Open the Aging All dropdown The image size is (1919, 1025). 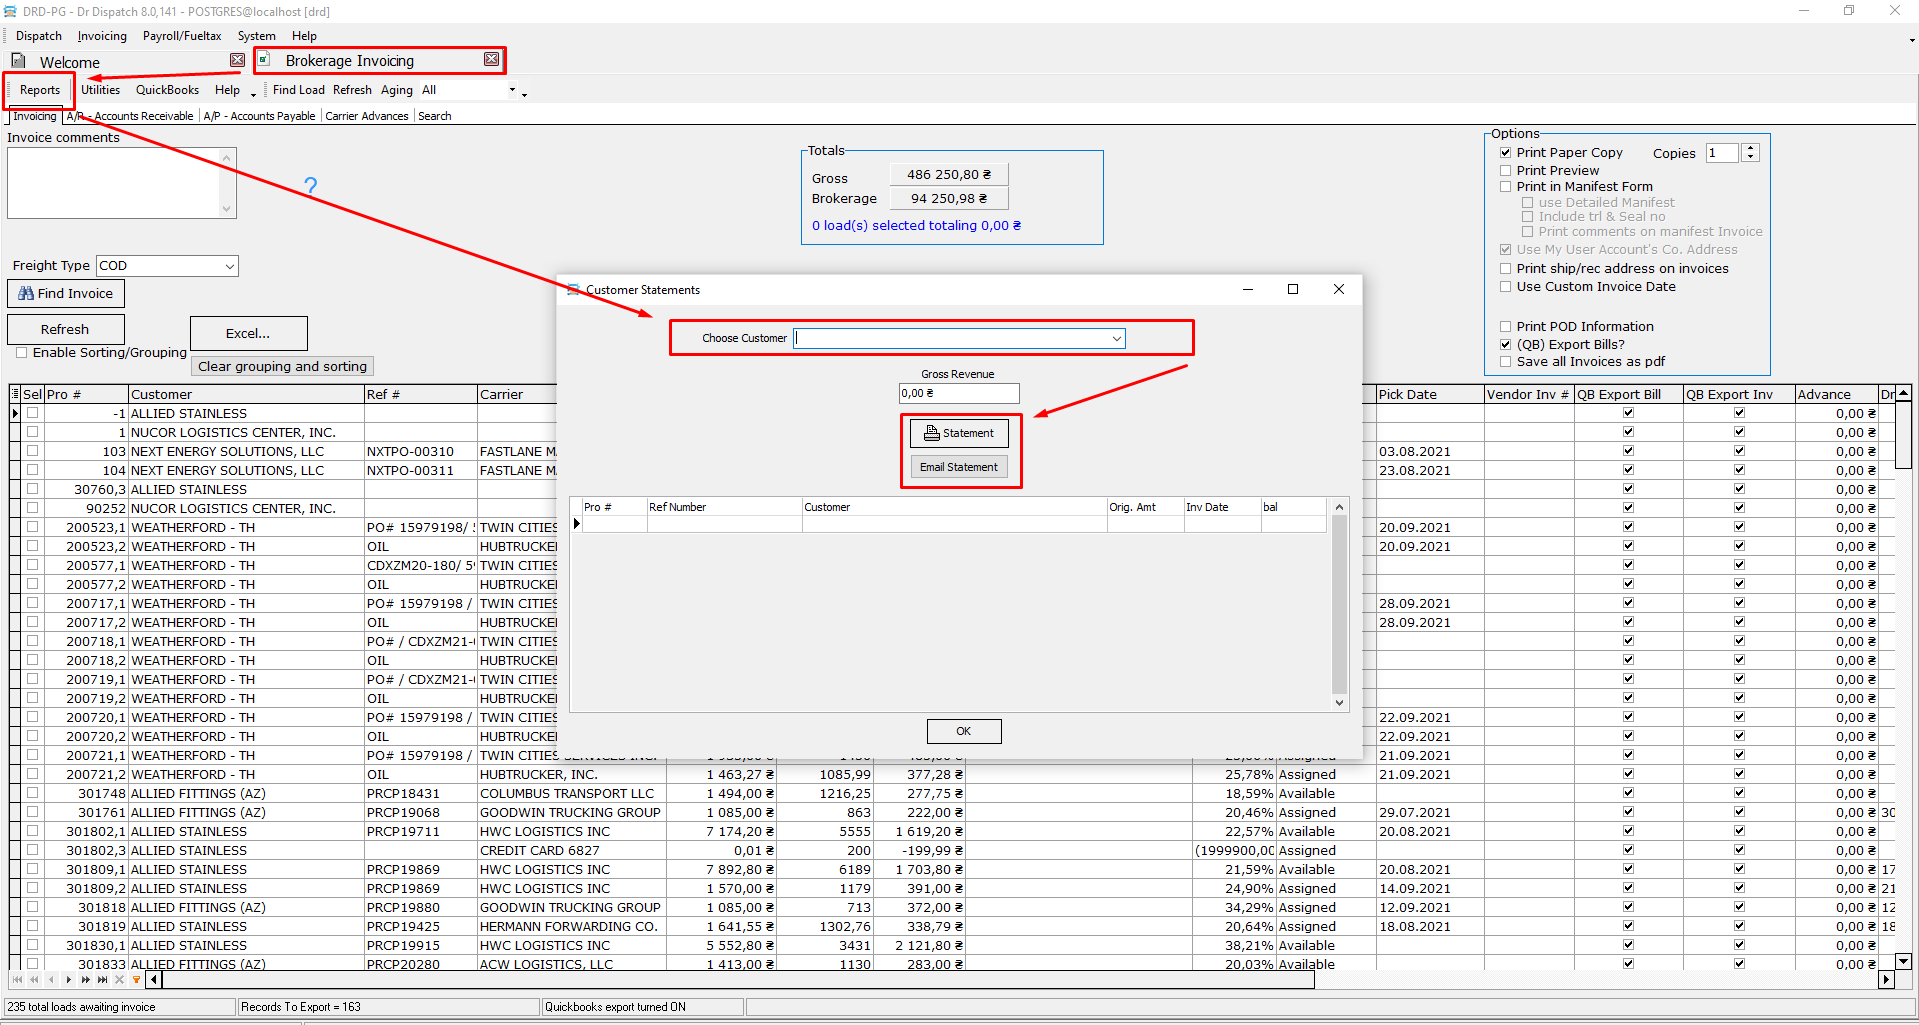512,90
